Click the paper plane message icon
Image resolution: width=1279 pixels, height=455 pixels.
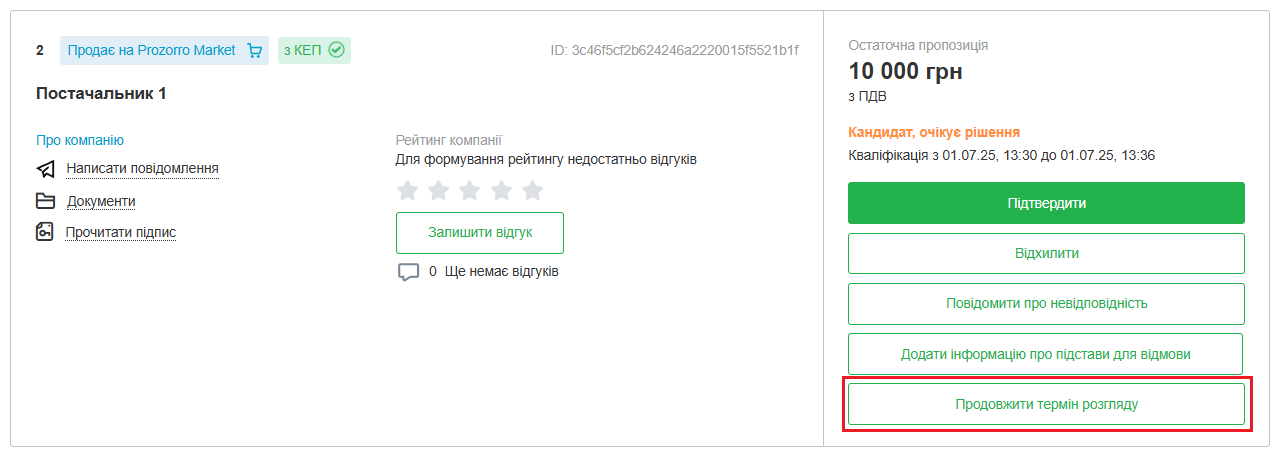(x=45, y=169)
